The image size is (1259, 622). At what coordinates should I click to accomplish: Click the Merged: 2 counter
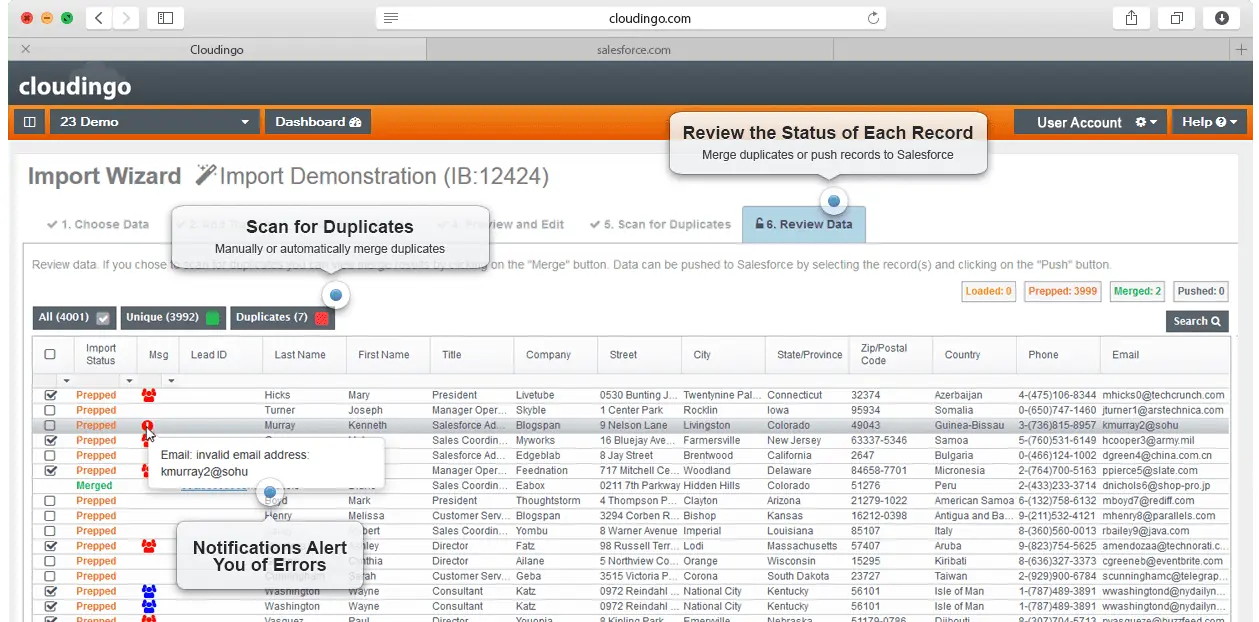[x=1137, y=291]
